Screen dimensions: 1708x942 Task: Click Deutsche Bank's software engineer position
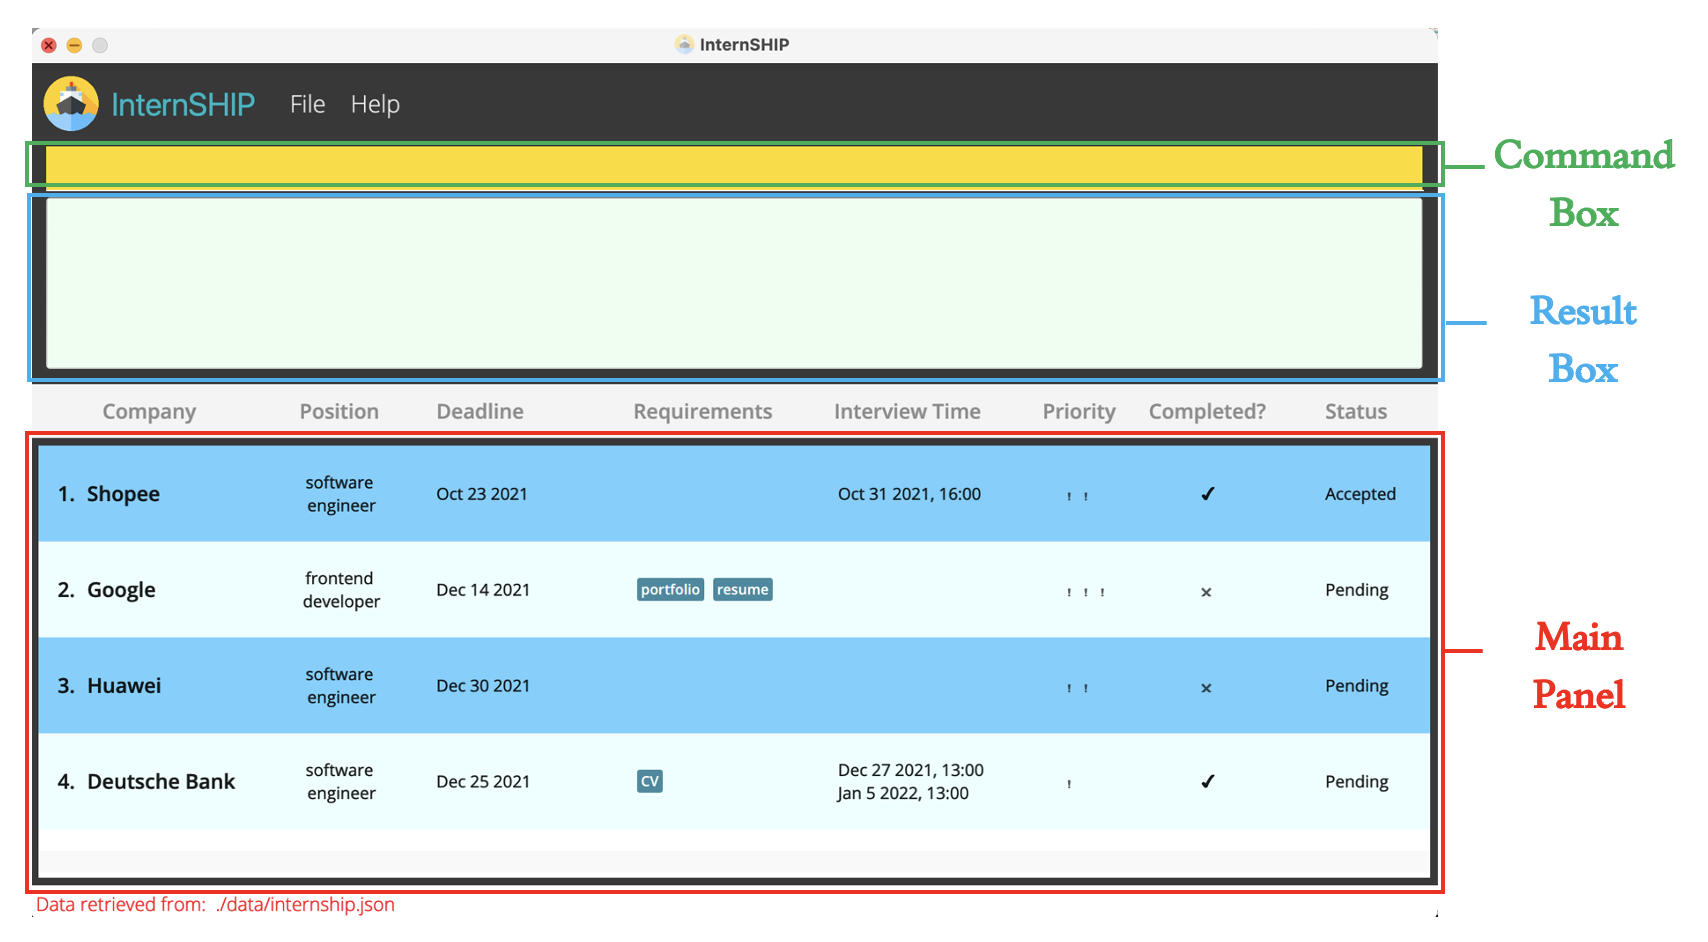click(341, 782)
